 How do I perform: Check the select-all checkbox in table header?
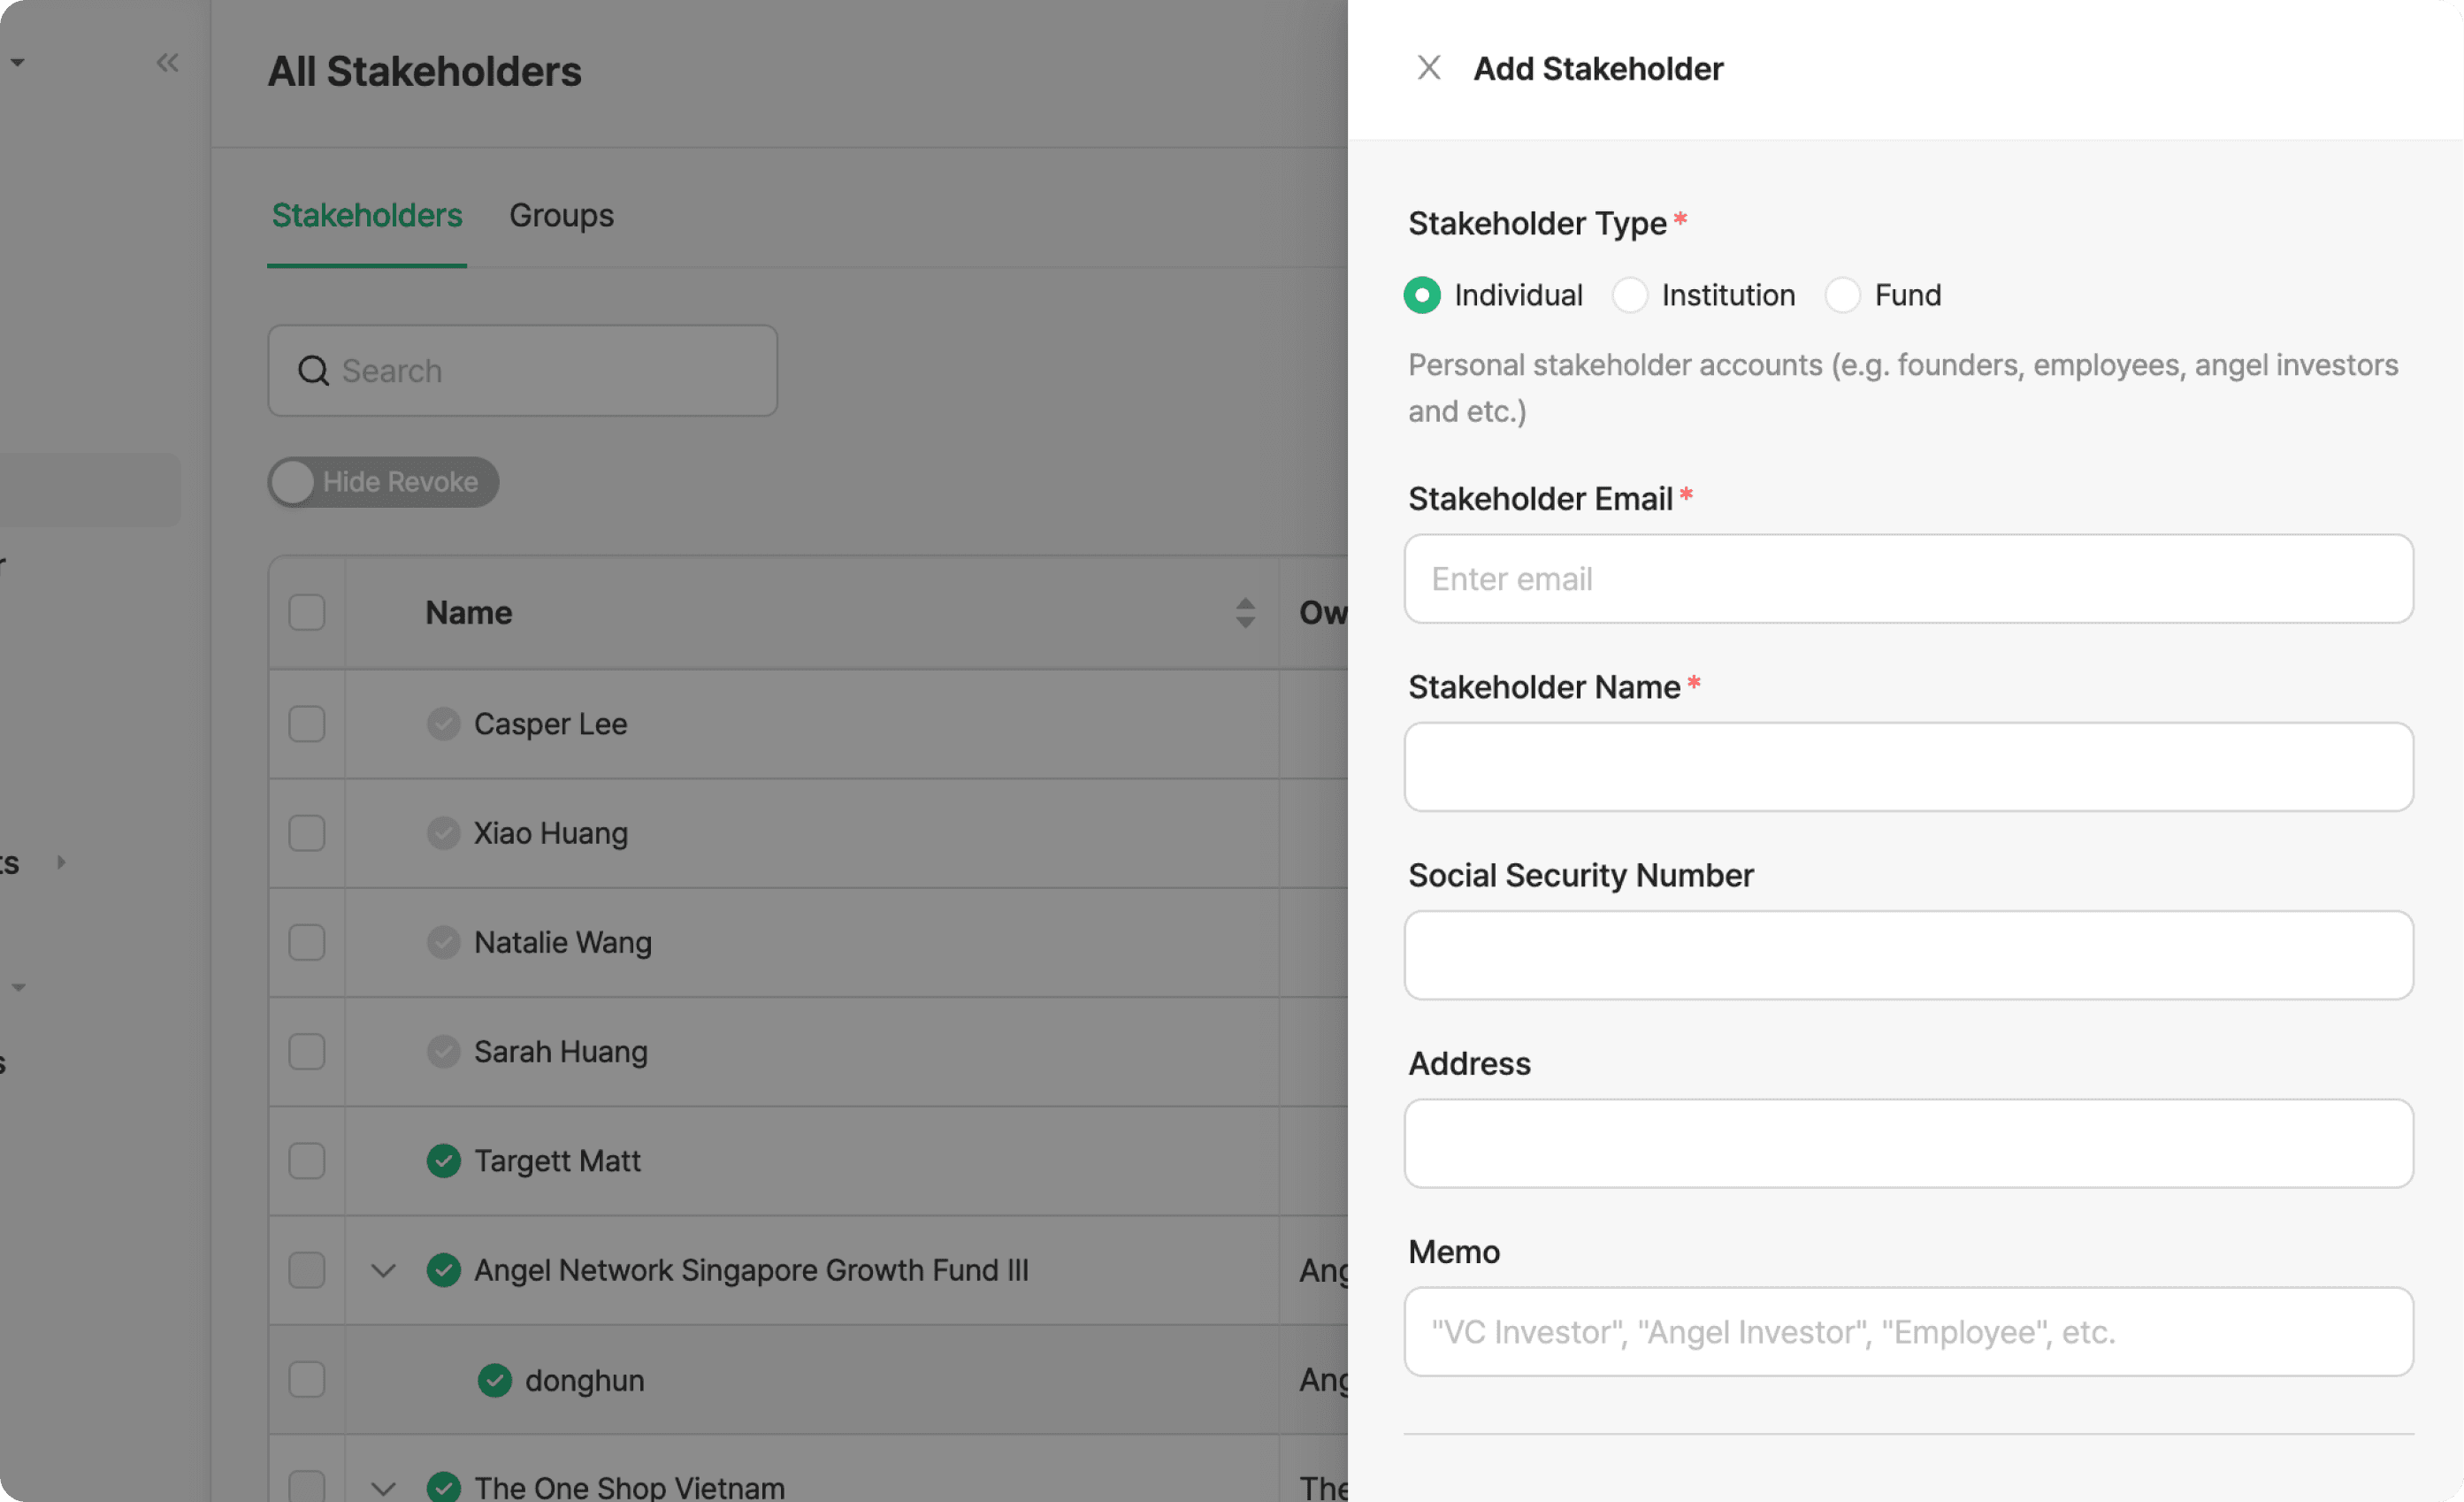click(x=306, y=611)
